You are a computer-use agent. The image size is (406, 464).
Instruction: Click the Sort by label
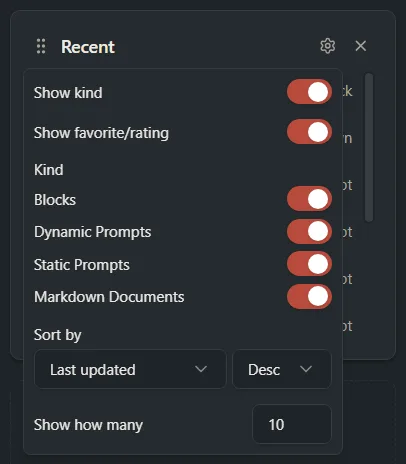(57, 335)
